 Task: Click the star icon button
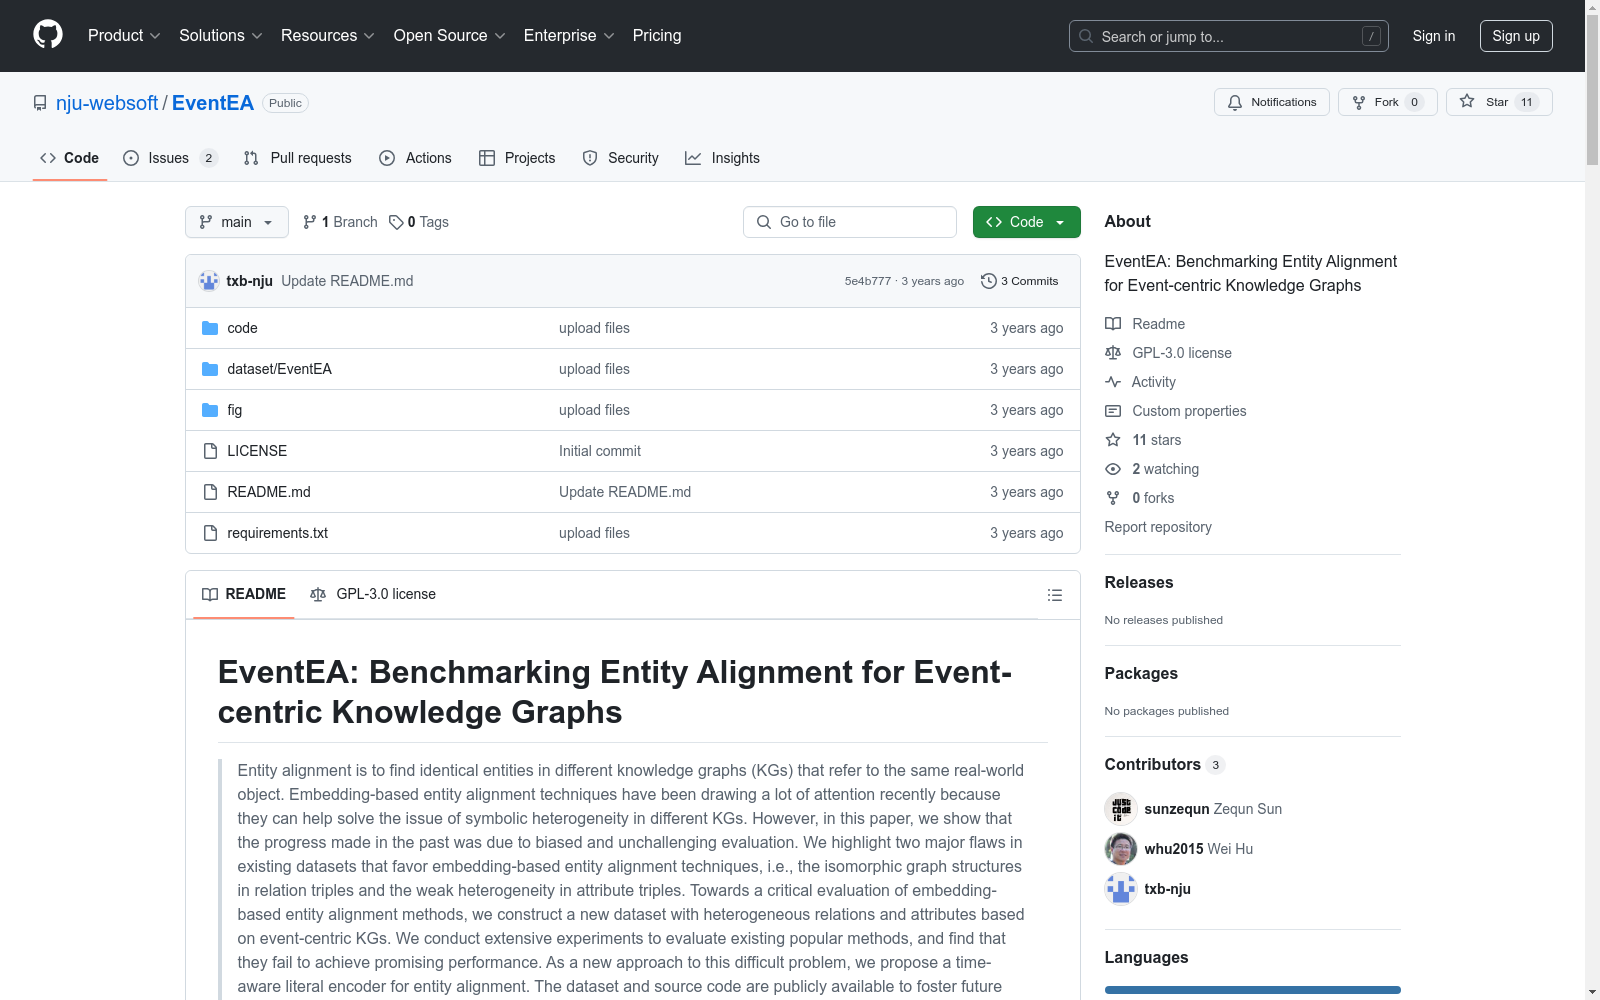(1467, 101)
